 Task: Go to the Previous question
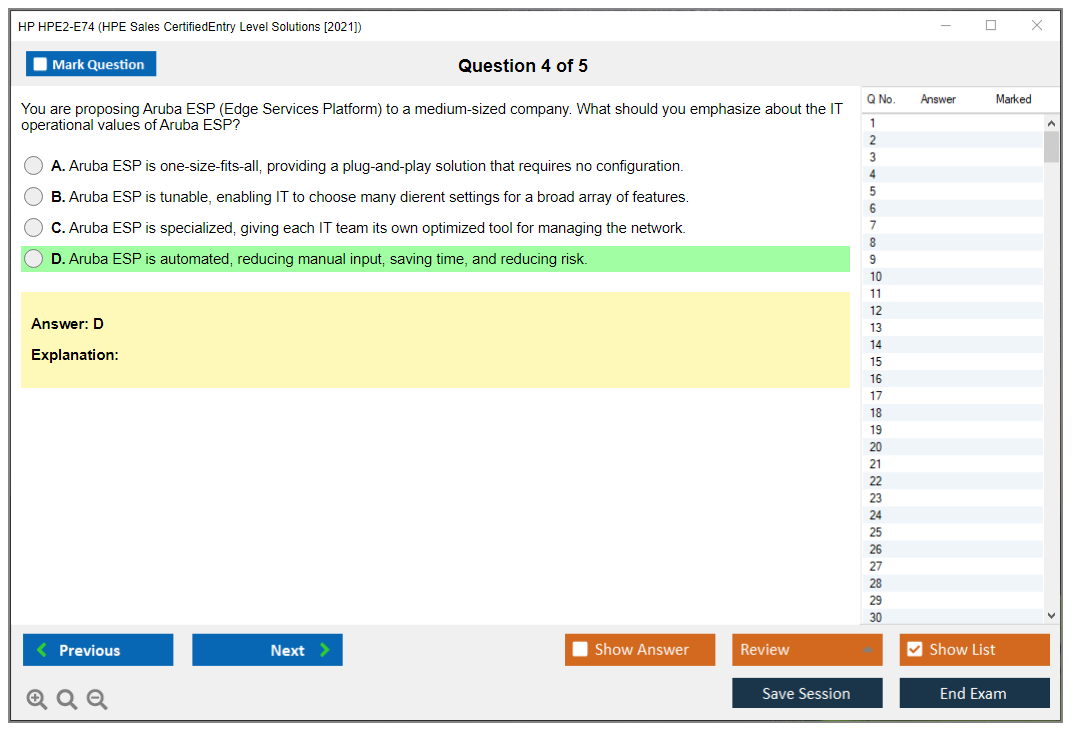[x=98, y=650]
